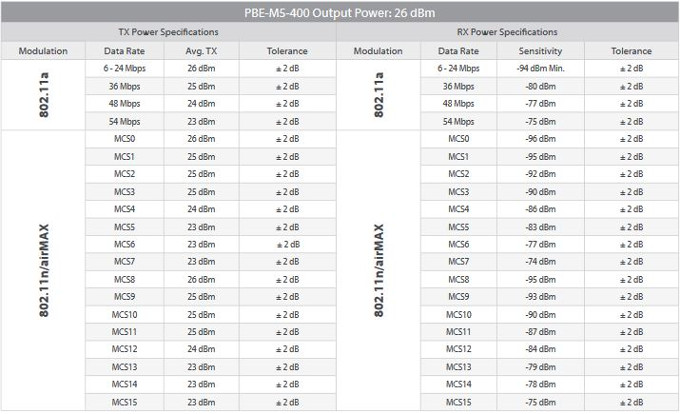Click the TX table 'MCS9' cell
Screen dimensions: 680x414
[124, 297]
